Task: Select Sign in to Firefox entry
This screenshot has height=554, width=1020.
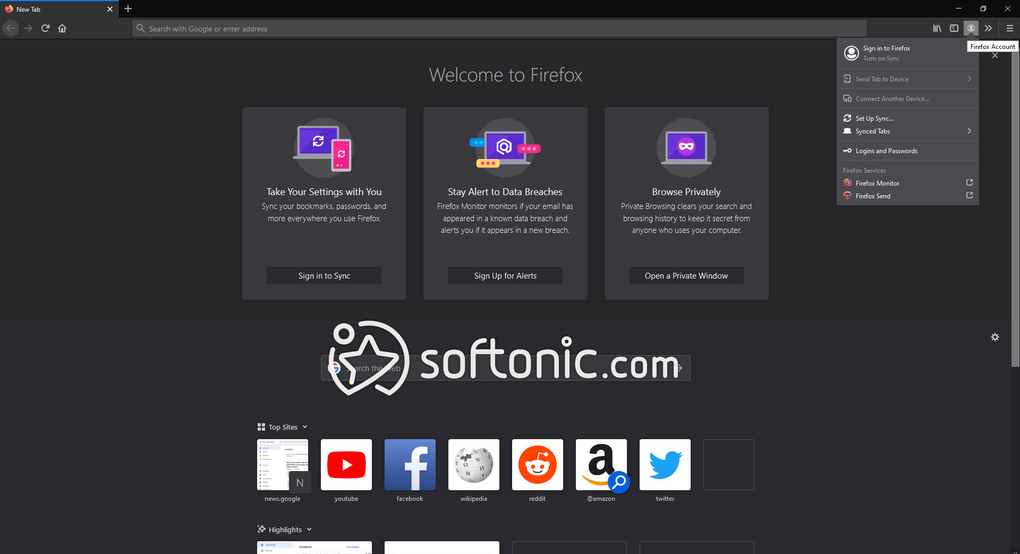Action: [907, 53]
